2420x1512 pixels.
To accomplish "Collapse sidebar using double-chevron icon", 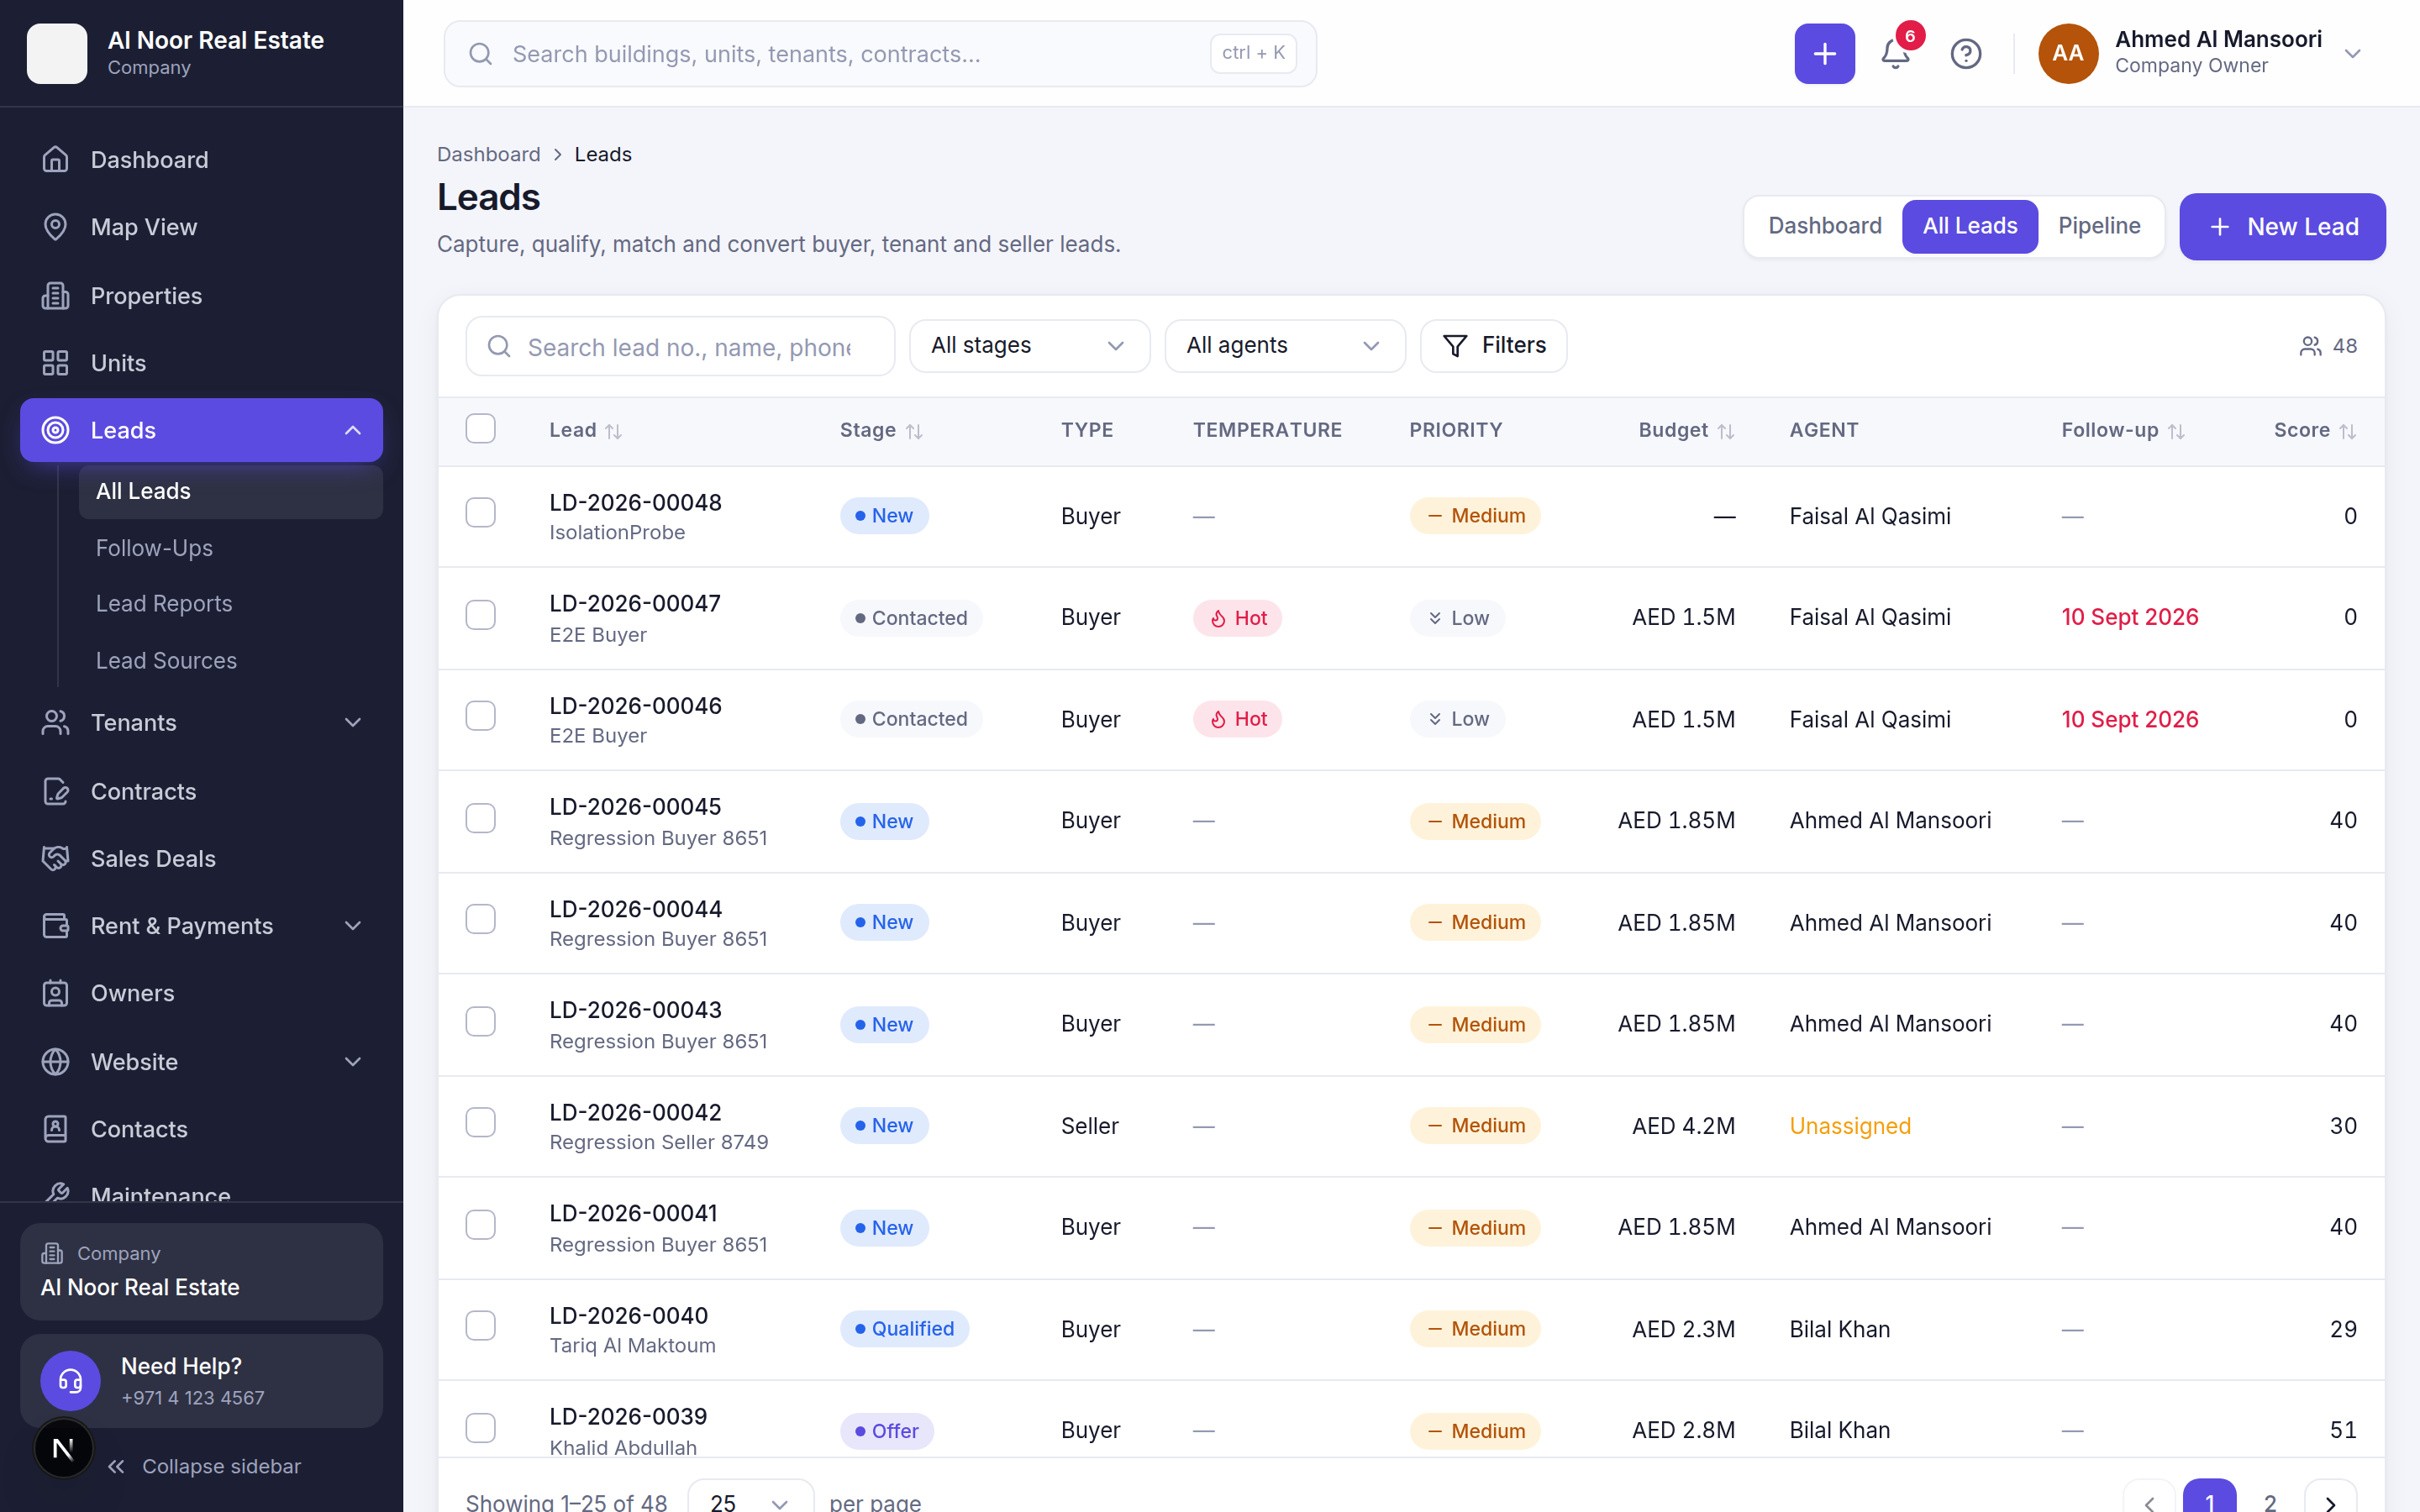I will [117, 1466].
